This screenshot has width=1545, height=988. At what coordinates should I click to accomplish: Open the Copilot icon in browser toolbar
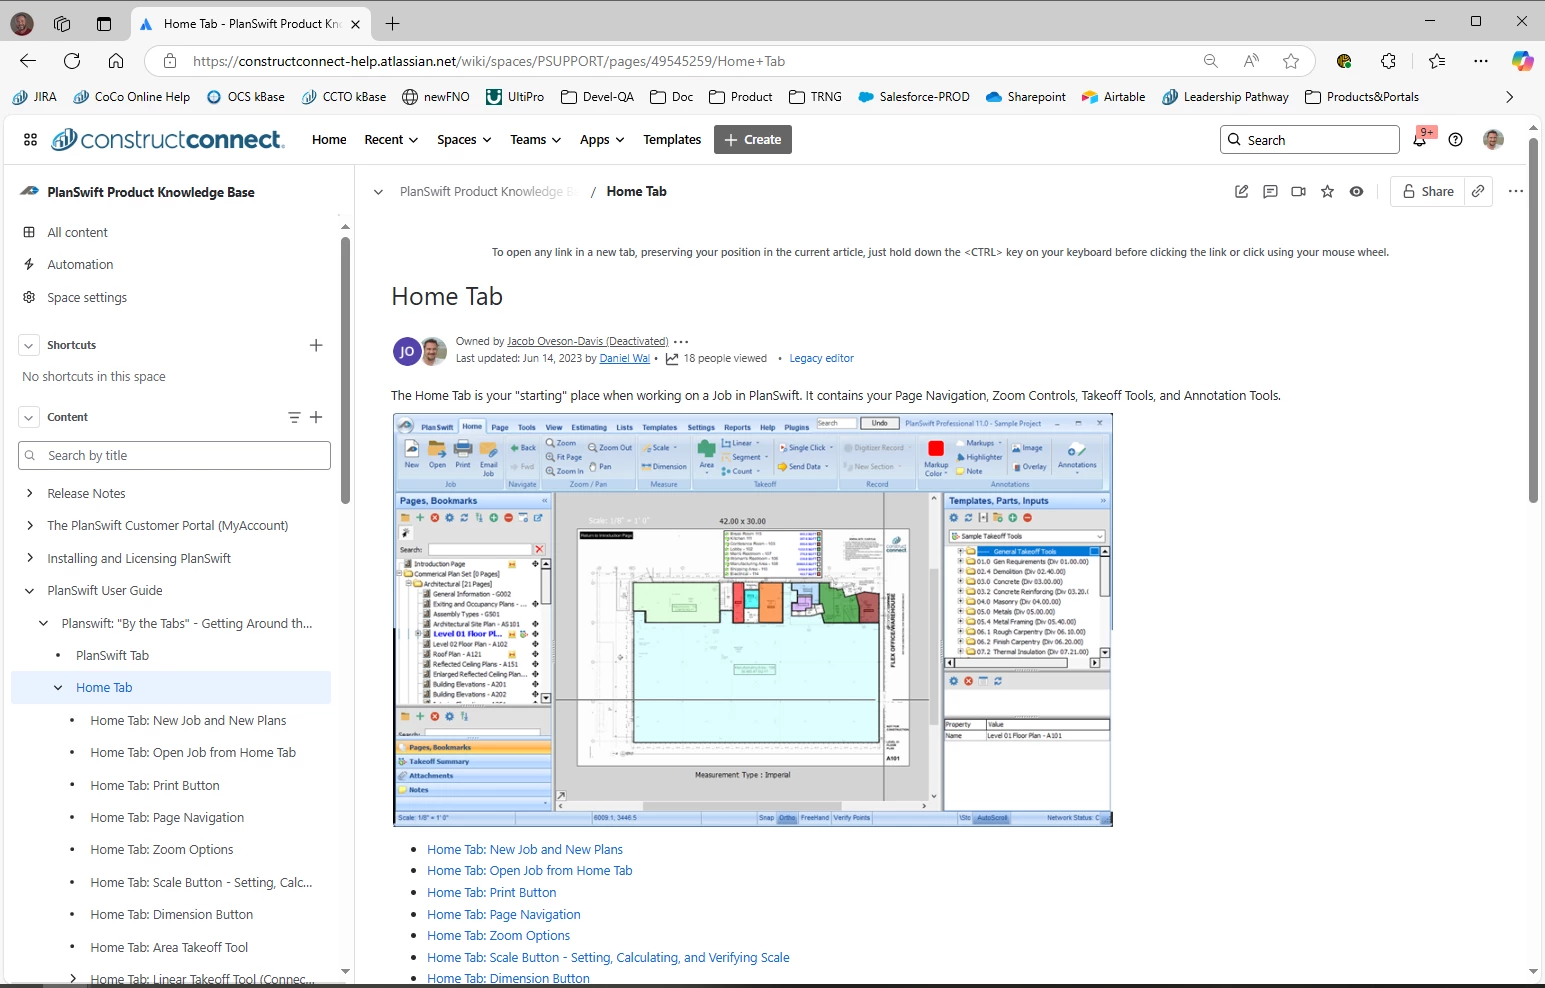[1522, 61]
